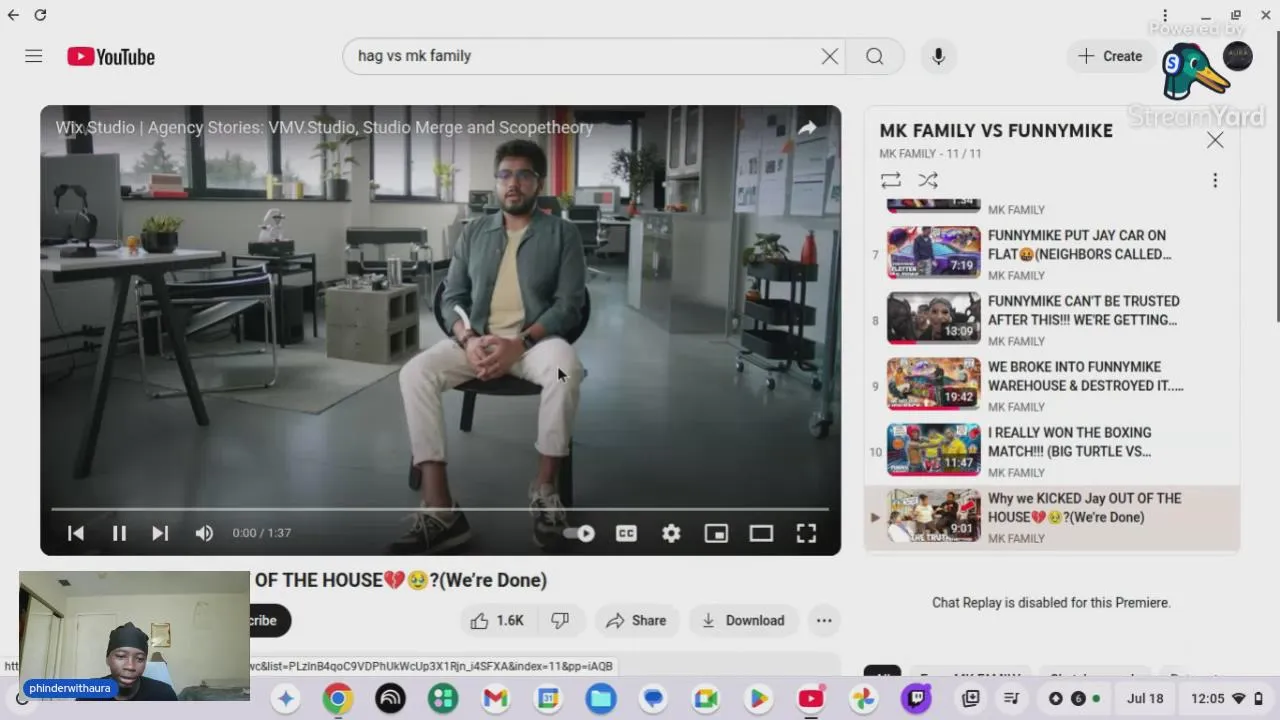The image size is (1280, 720).
Task: Seek on the video progress bar
Action: (440, 509)
